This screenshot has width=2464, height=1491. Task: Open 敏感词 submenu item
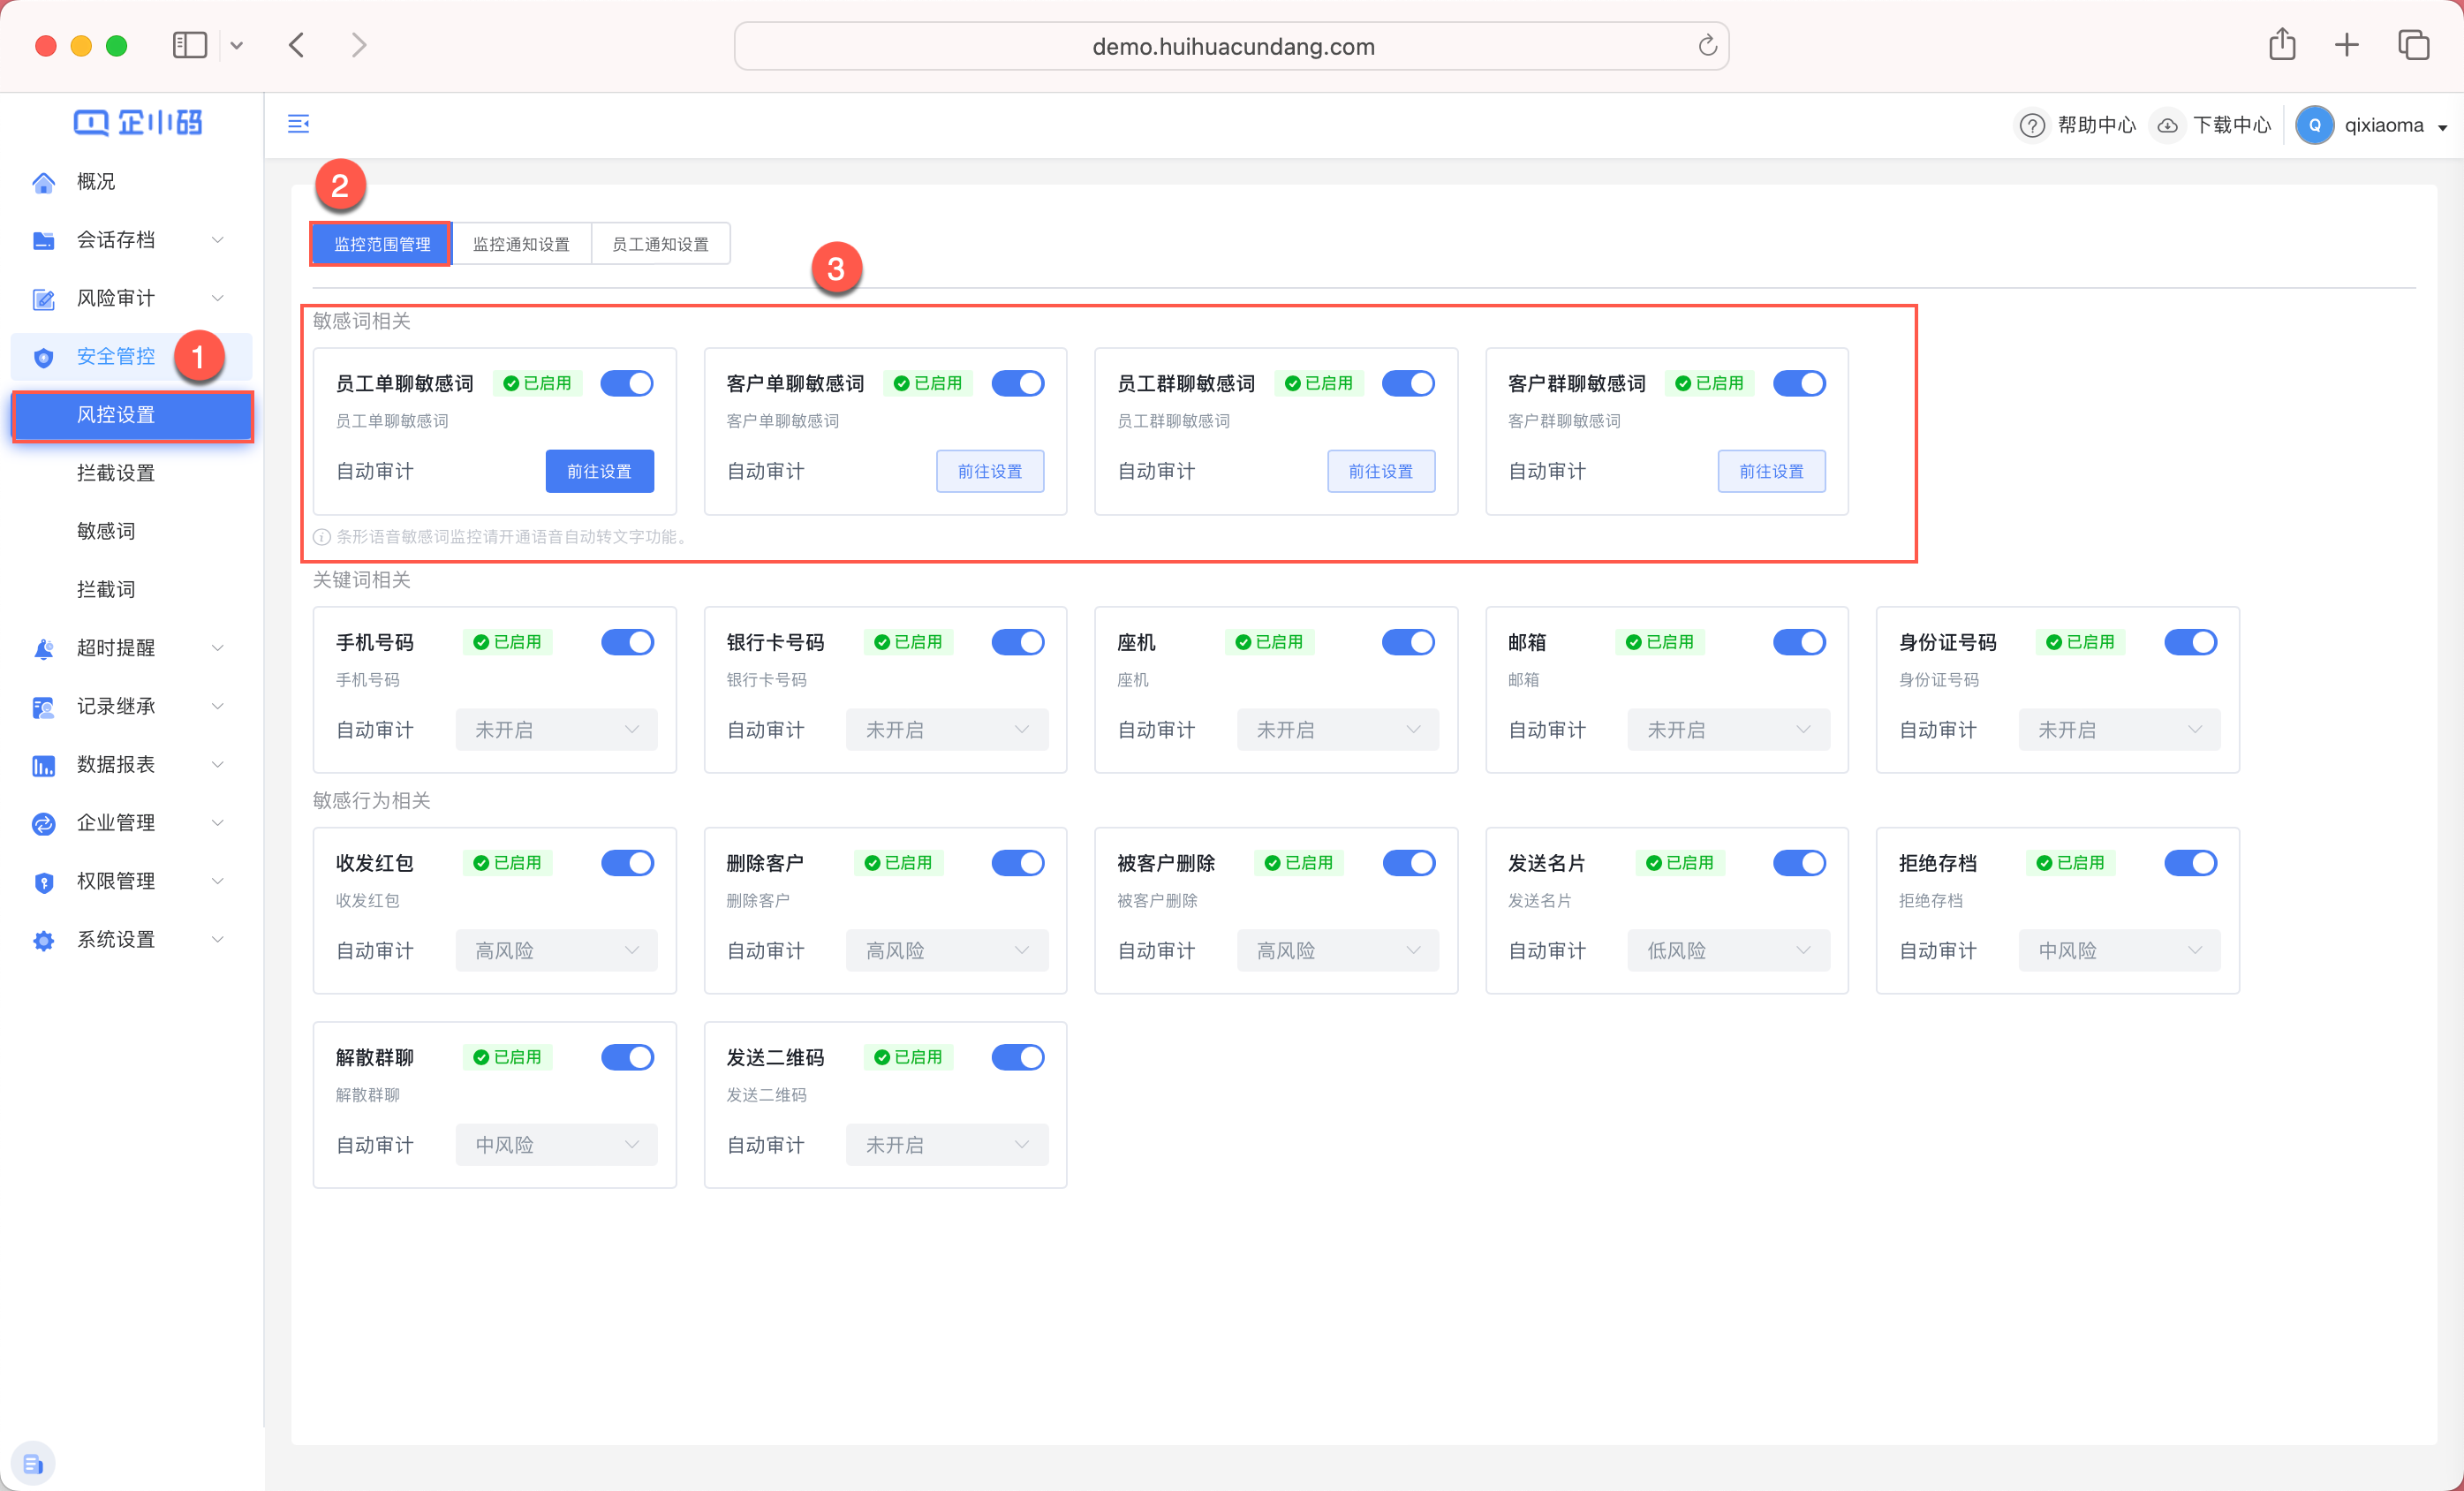click(x=106, y=531)
